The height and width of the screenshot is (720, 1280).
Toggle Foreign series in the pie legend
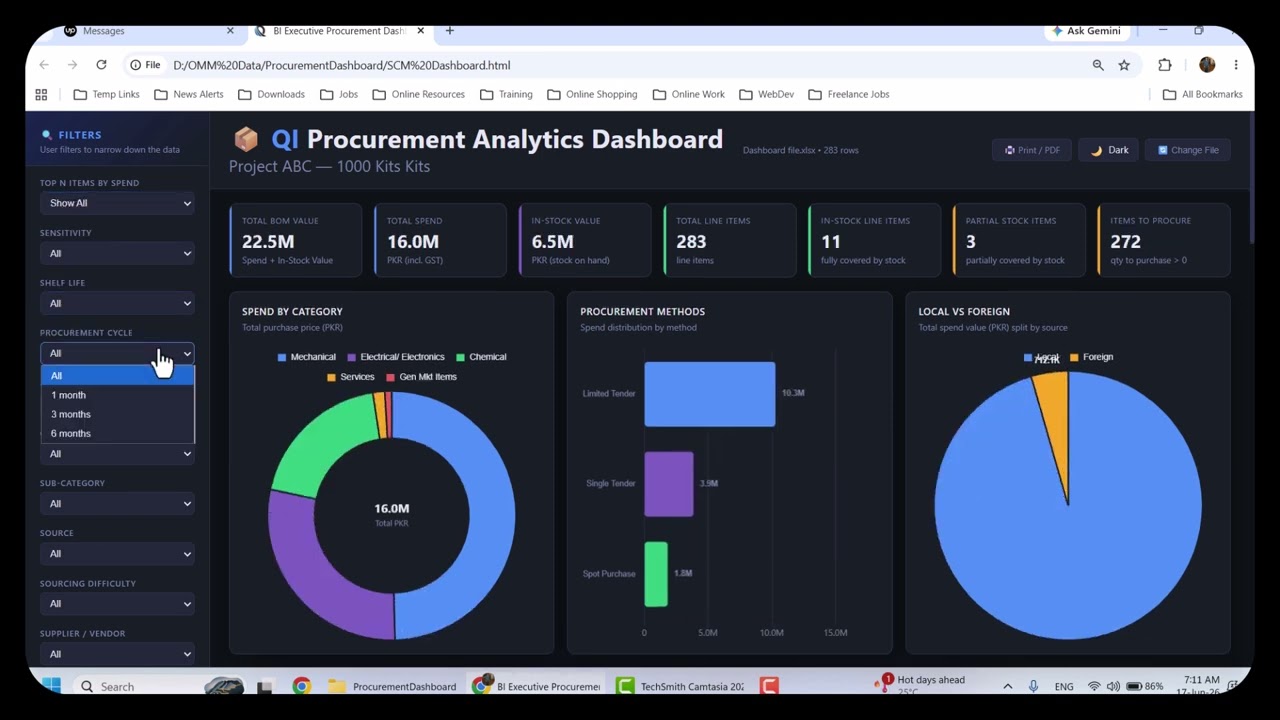(x=1091, y=357)
